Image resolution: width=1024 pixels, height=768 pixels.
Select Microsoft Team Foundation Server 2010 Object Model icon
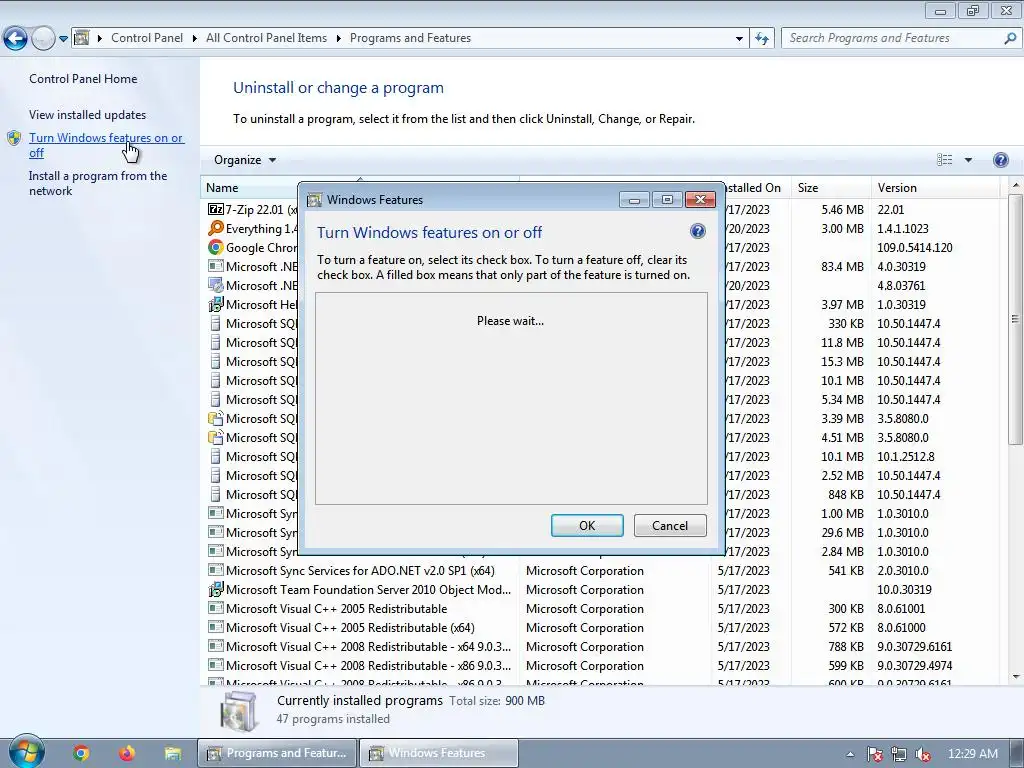(216, 589)
